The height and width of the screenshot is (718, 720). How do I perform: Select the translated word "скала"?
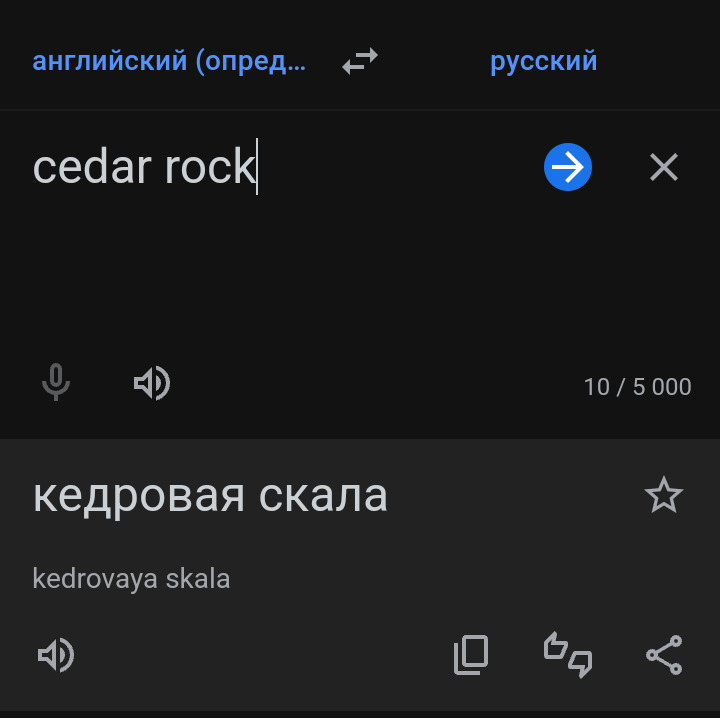pyautogui.click(x=323, y=496)
